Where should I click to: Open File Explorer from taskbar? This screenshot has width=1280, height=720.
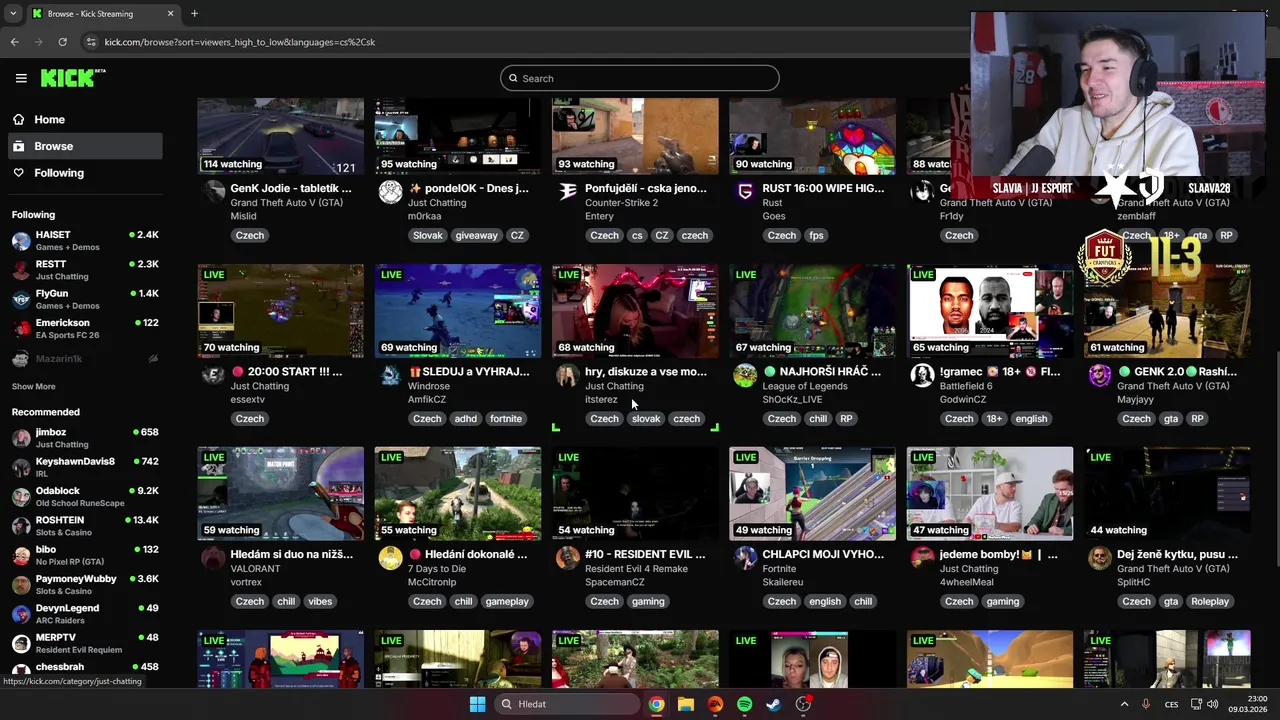pyautogui.click(x=685, y=704)
